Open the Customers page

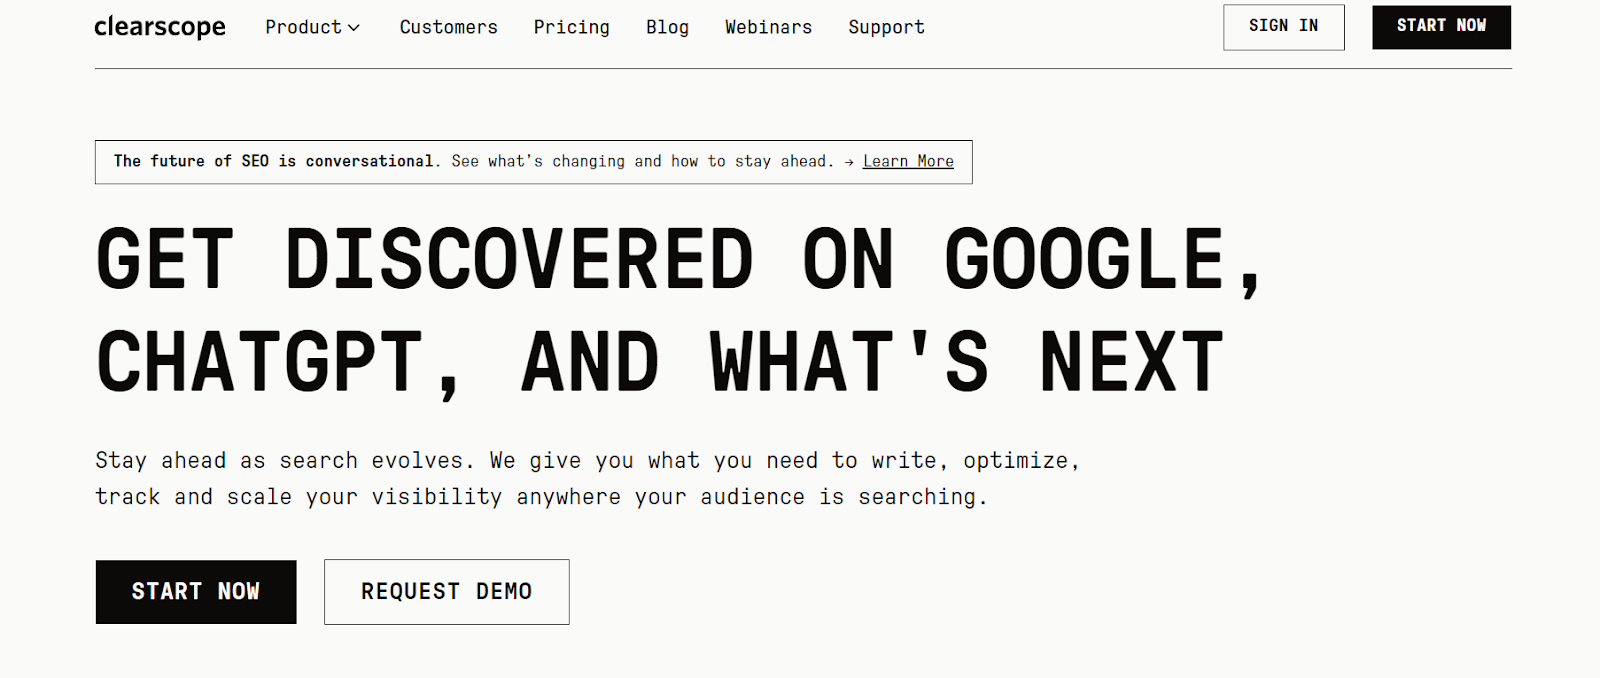coord(448,27)
